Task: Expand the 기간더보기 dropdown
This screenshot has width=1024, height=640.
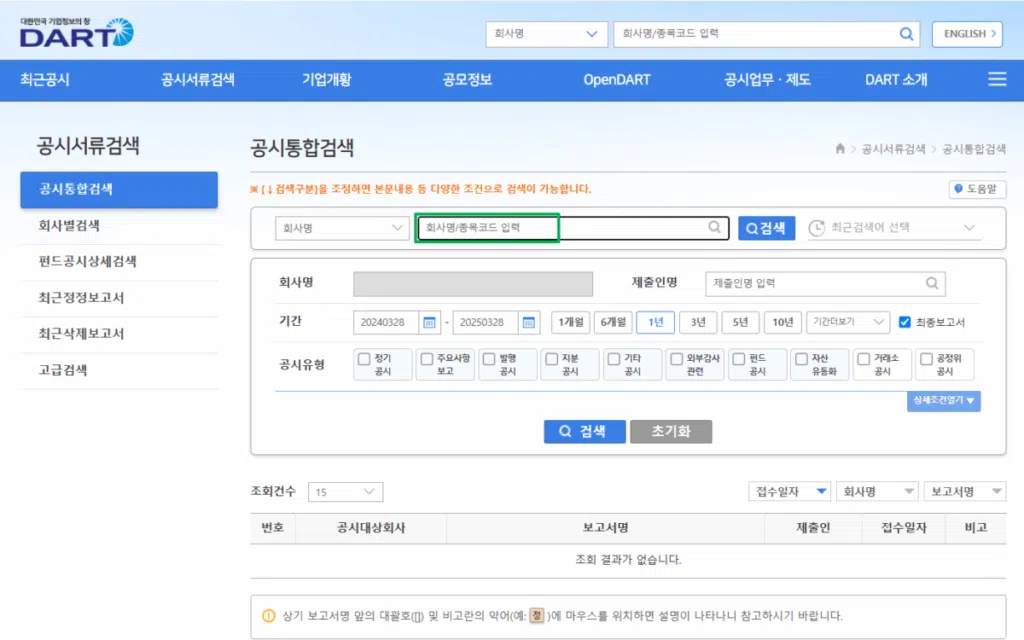Action: coord(846,322)
